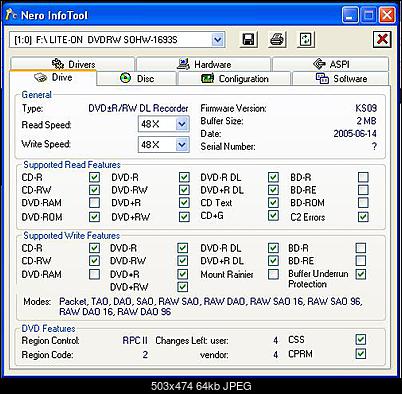Open the Configuration tab
This screenshot has width=402, height=394.
click(x=234, y=79)
